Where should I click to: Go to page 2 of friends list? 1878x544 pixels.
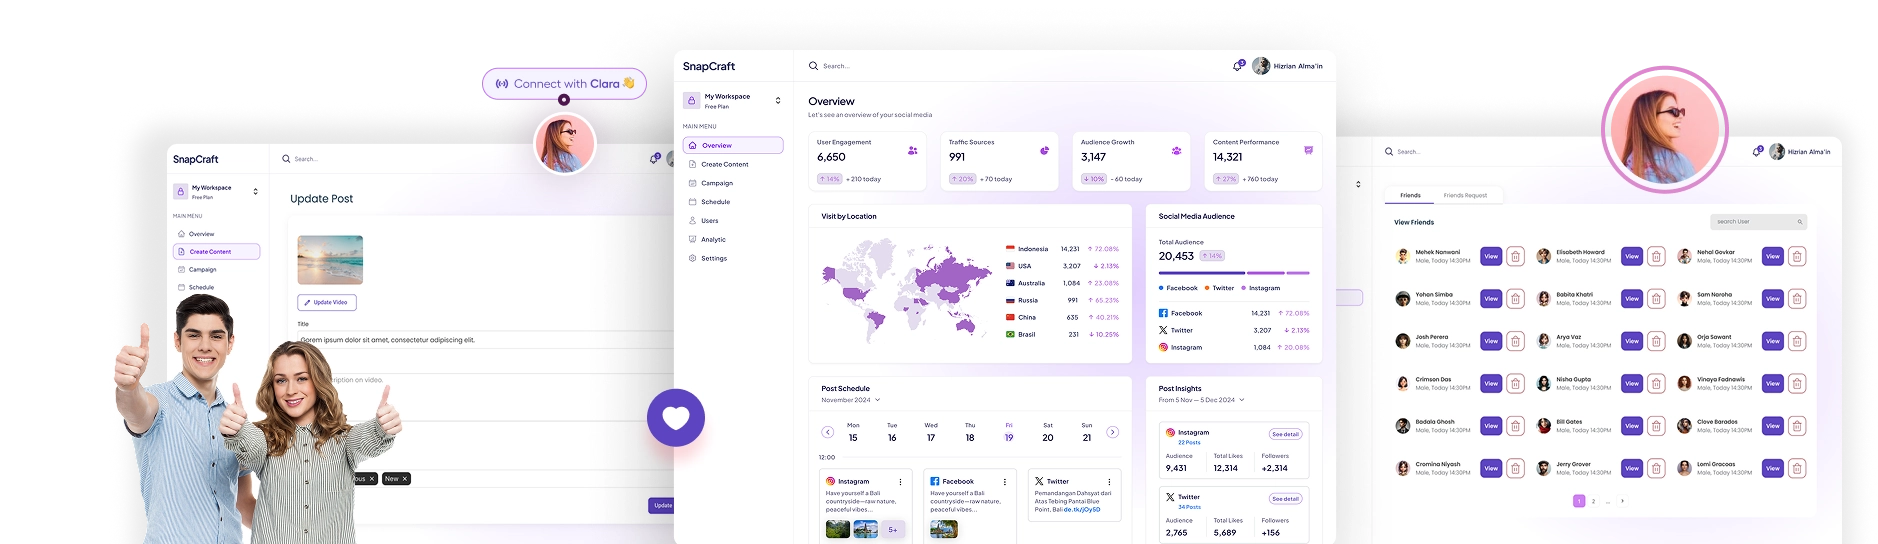pos(1593,501)
